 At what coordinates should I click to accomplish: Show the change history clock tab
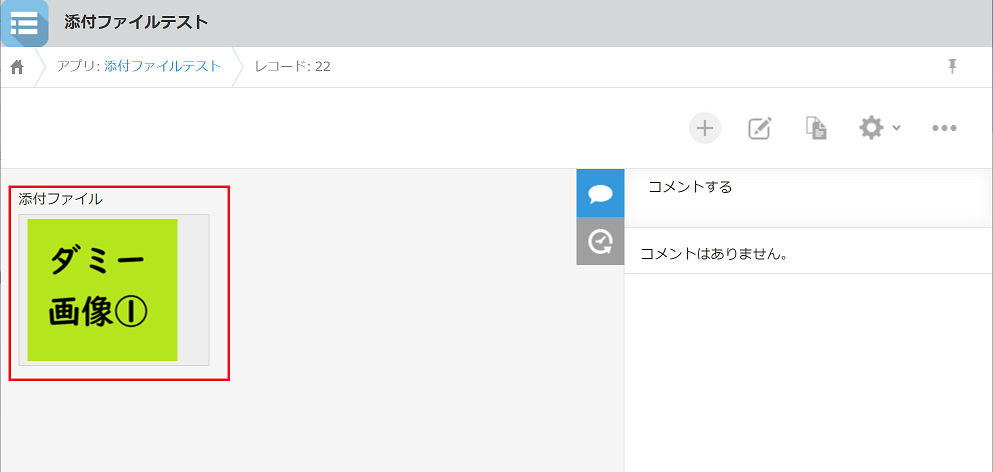600,241
